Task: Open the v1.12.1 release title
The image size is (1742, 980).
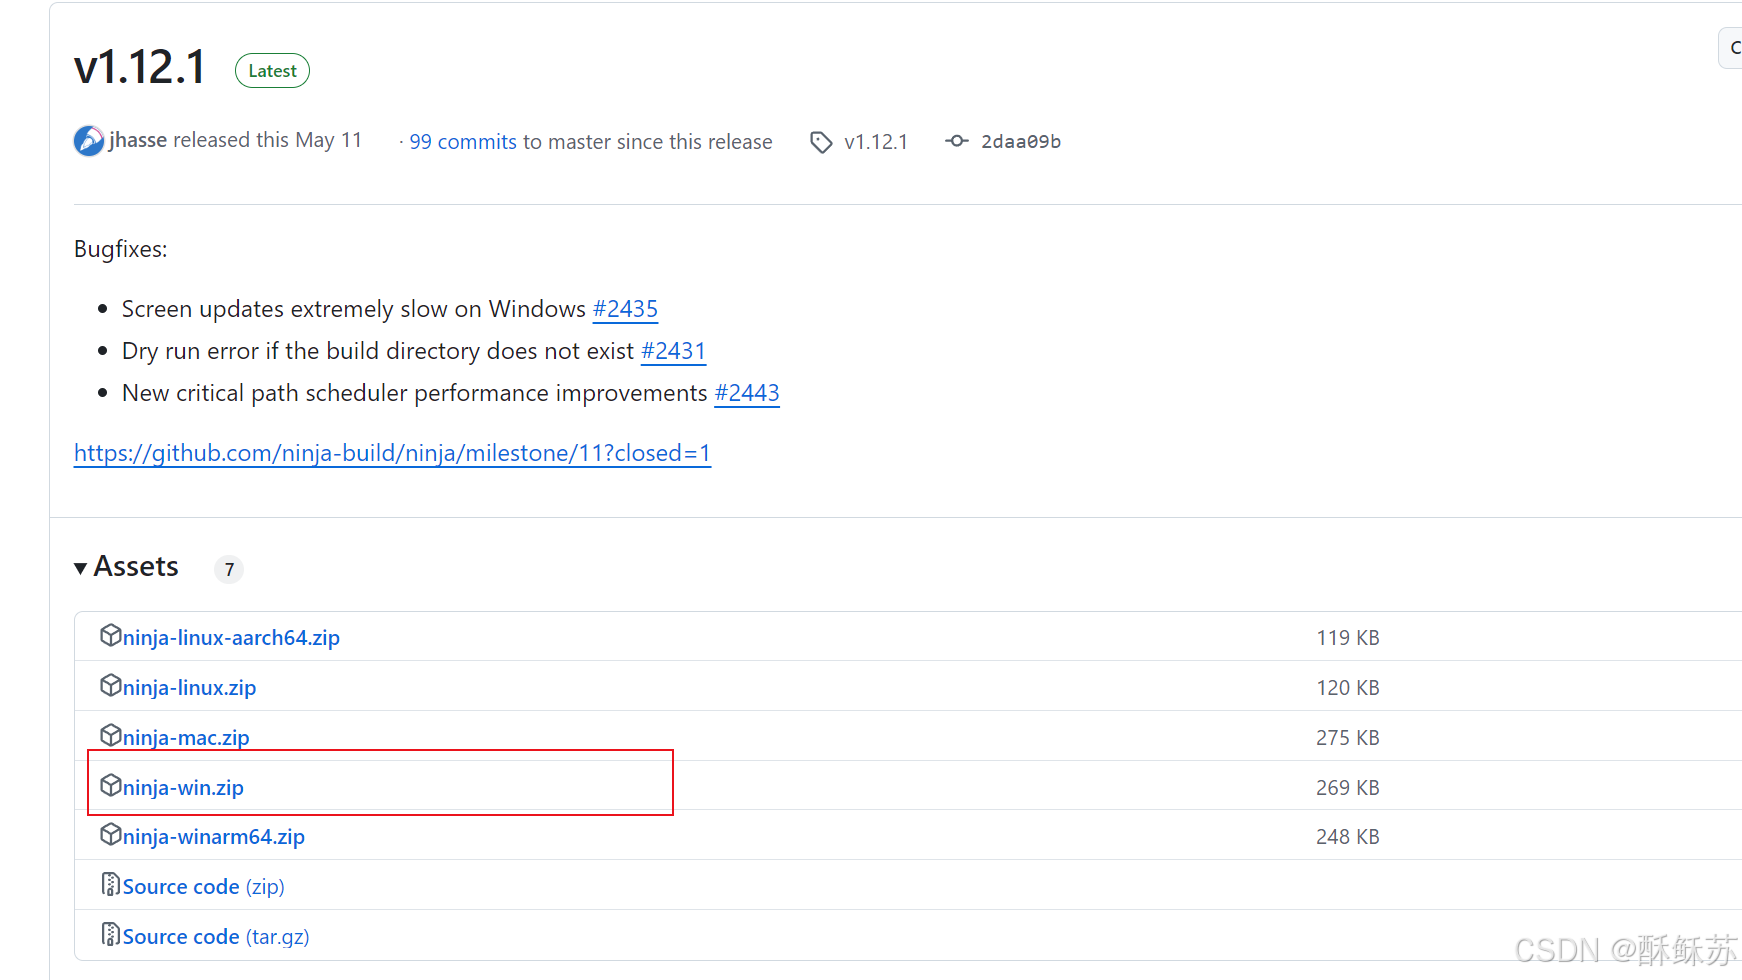Action: [x=140, y=68]
